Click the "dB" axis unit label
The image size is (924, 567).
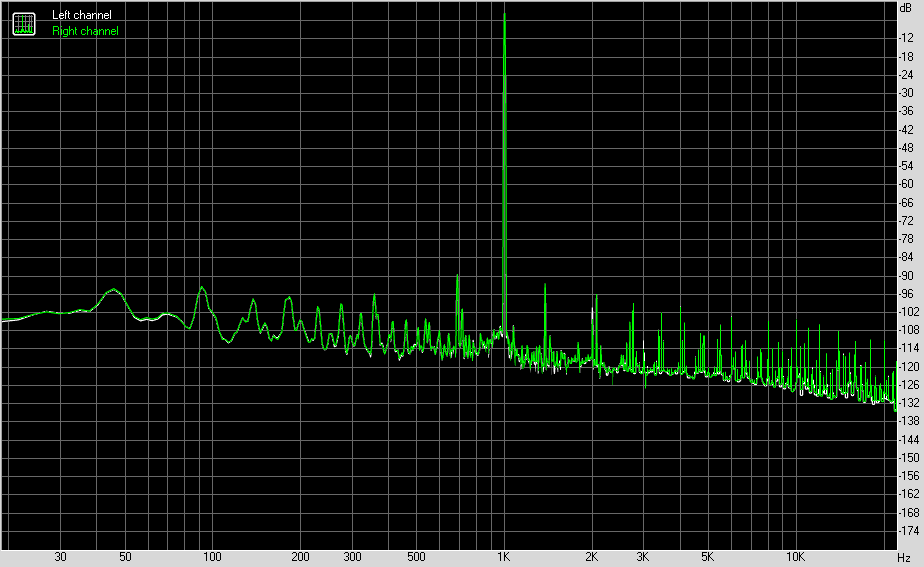[906, 8]
